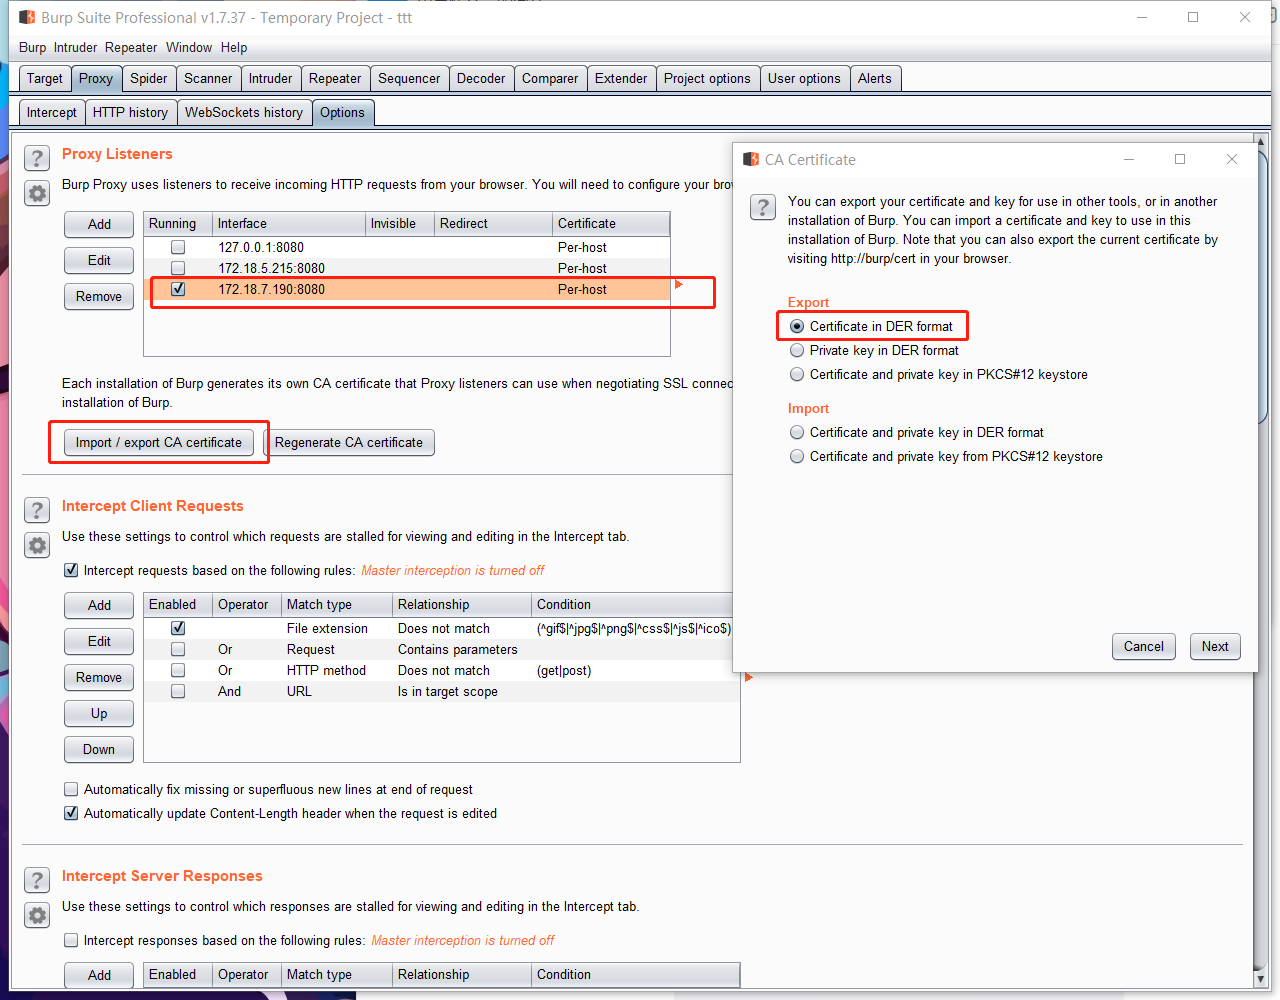The height and width of the screenshot is (1000, 1280).
Task: Click Edit button for Proxy Listeners
Action: [x=99, y=260]
